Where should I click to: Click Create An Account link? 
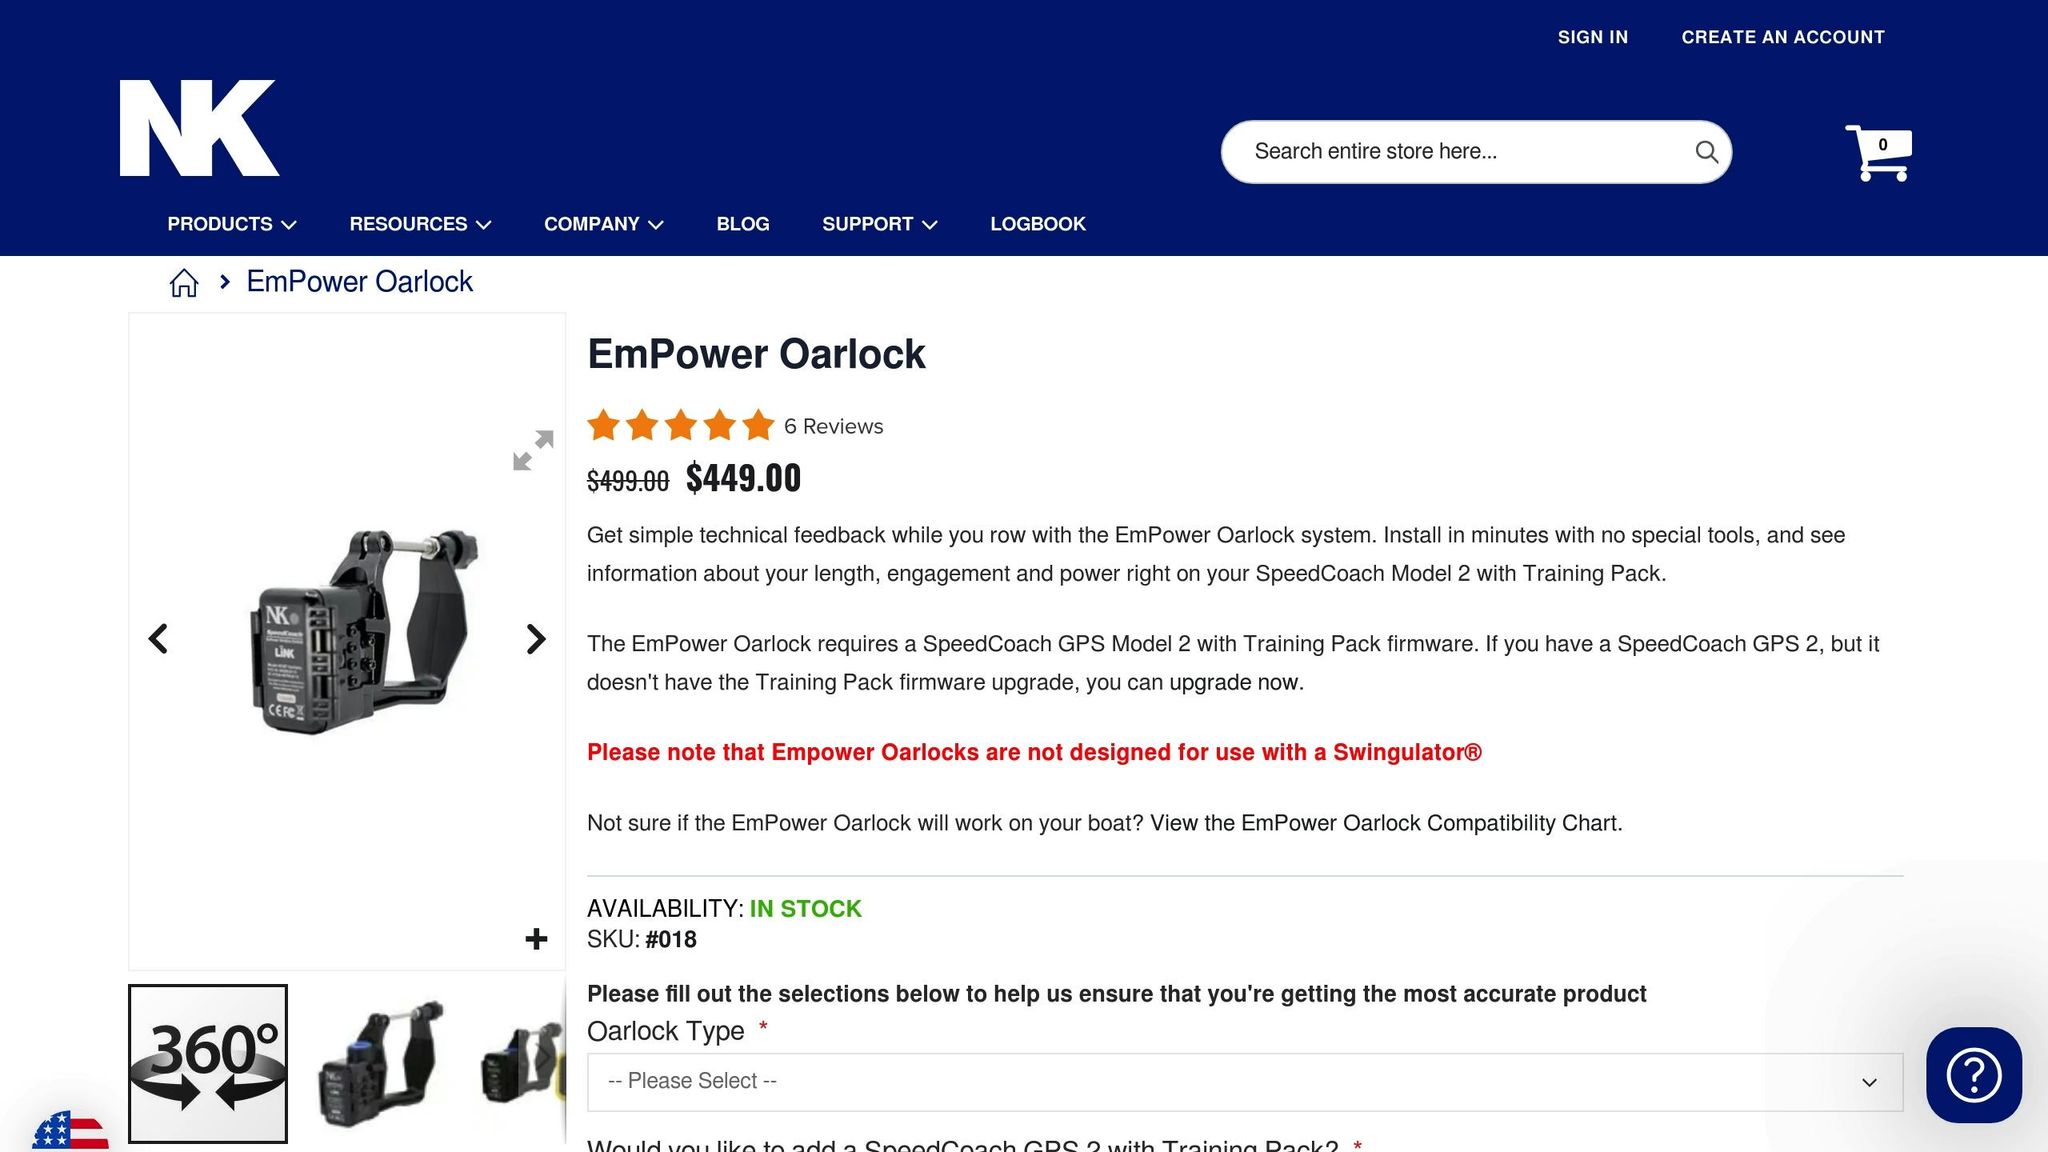pos(1783,37)
